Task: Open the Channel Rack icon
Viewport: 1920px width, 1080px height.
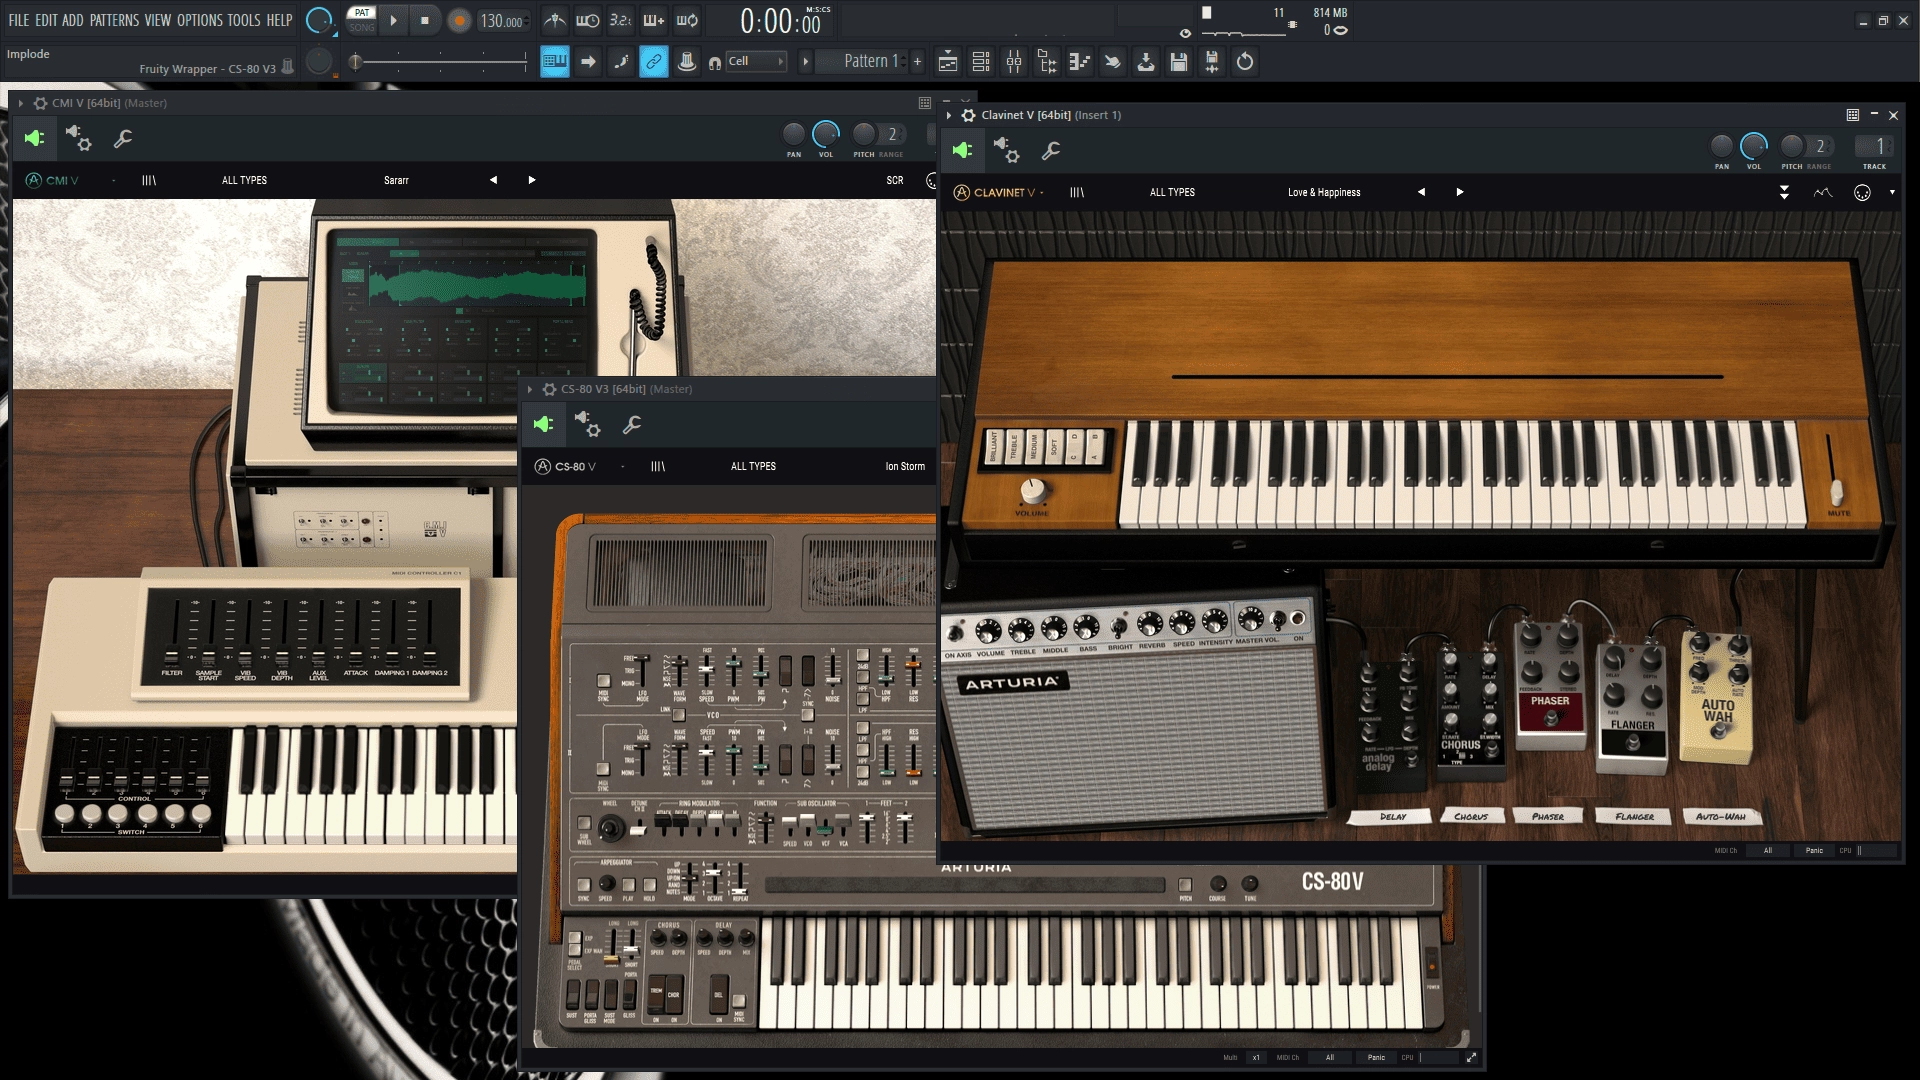Action: 981,62
